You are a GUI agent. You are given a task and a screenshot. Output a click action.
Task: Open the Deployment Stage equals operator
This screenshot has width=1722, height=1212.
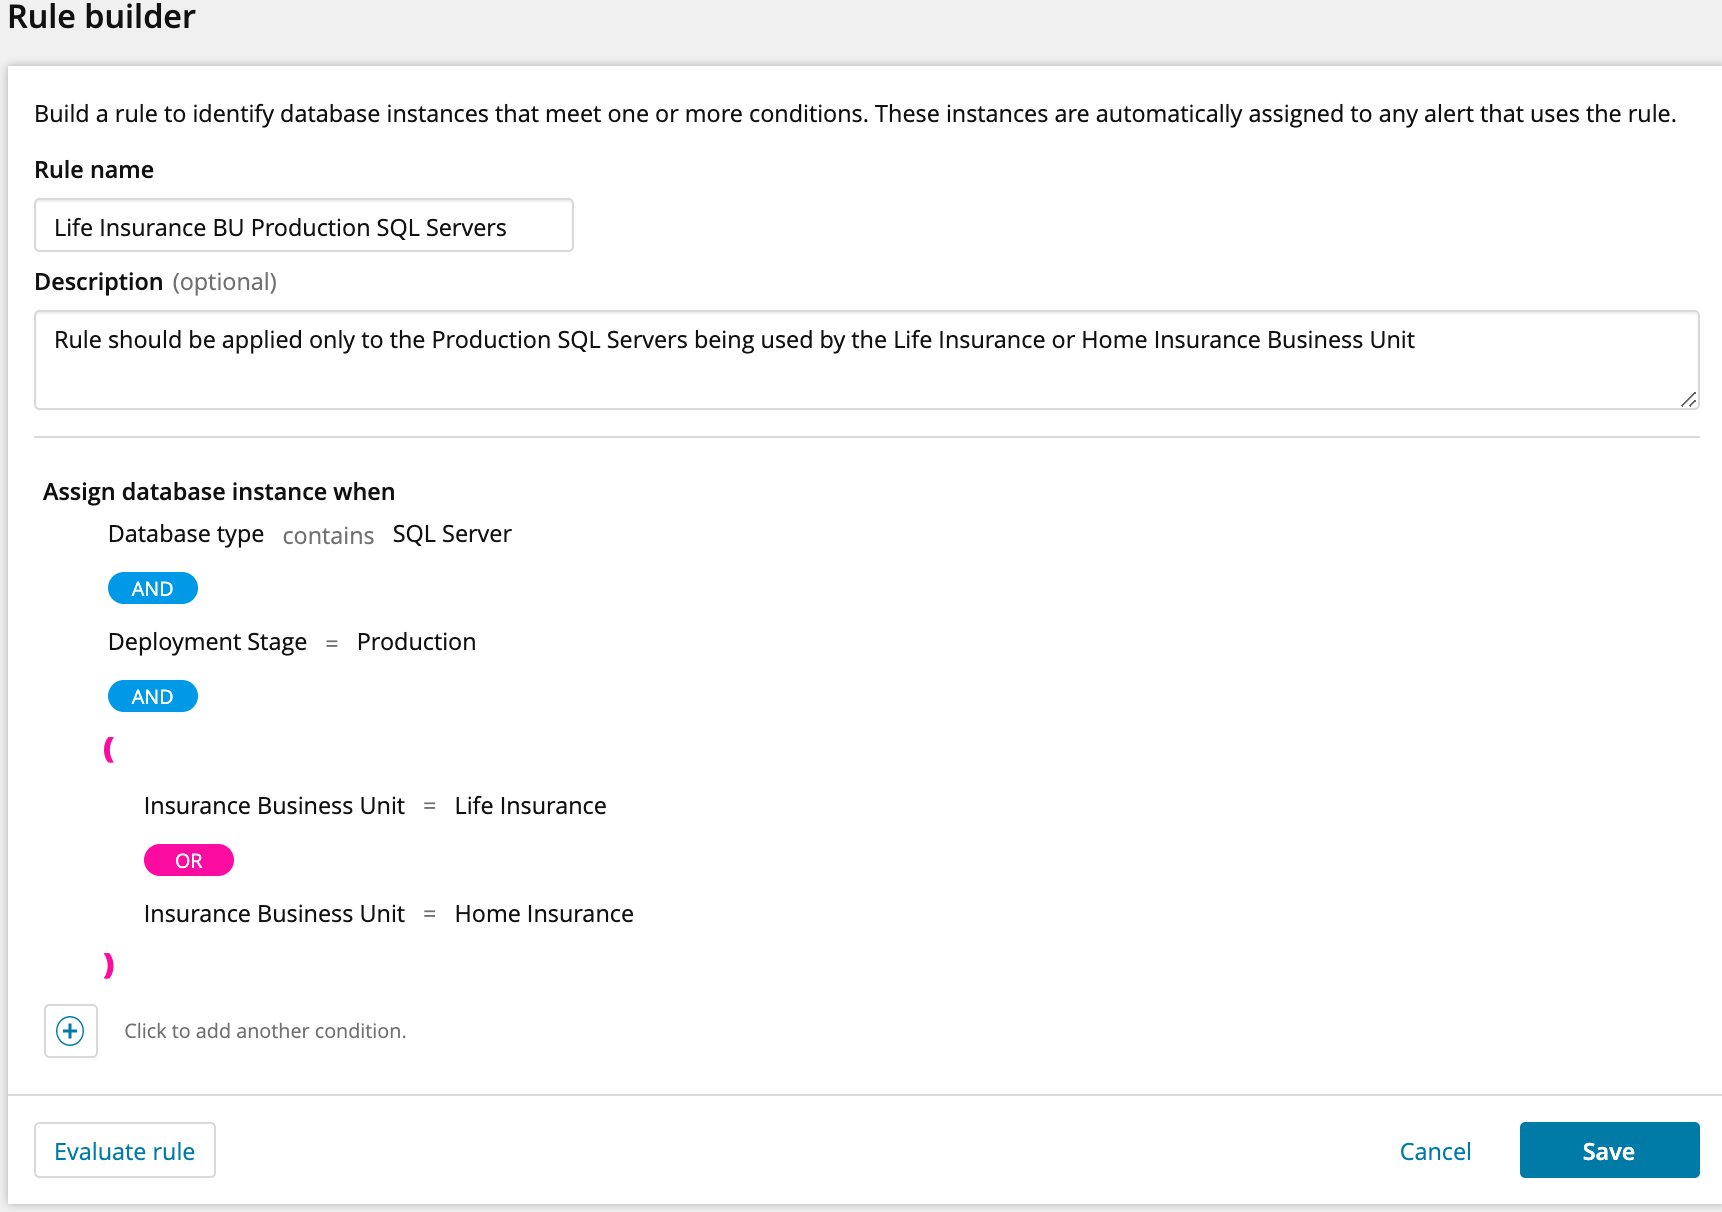pos(332,643)
